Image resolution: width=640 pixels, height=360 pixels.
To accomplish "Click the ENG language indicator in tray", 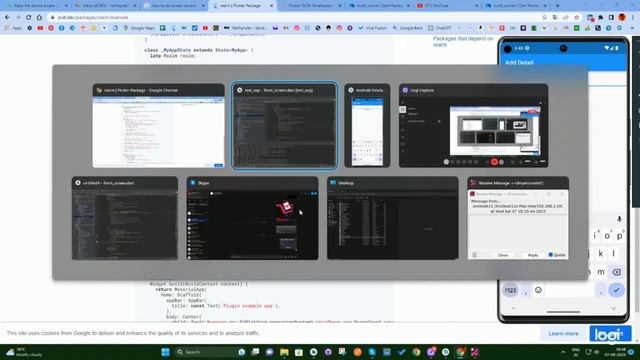I will [576, 352].
